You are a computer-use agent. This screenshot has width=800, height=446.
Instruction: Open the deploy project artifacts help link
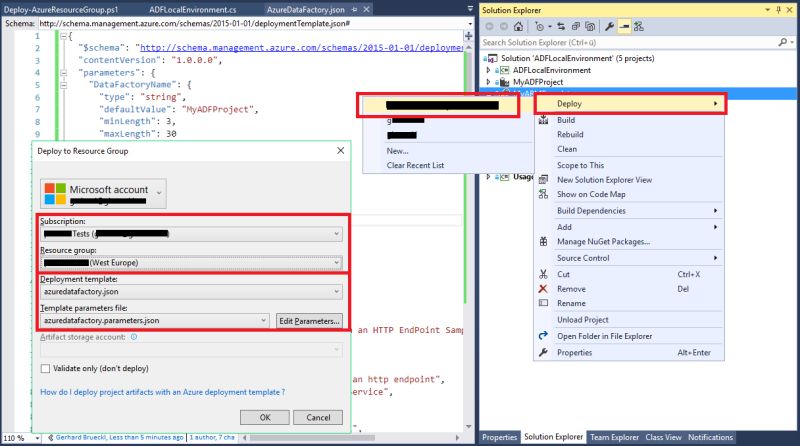(162, 392)
